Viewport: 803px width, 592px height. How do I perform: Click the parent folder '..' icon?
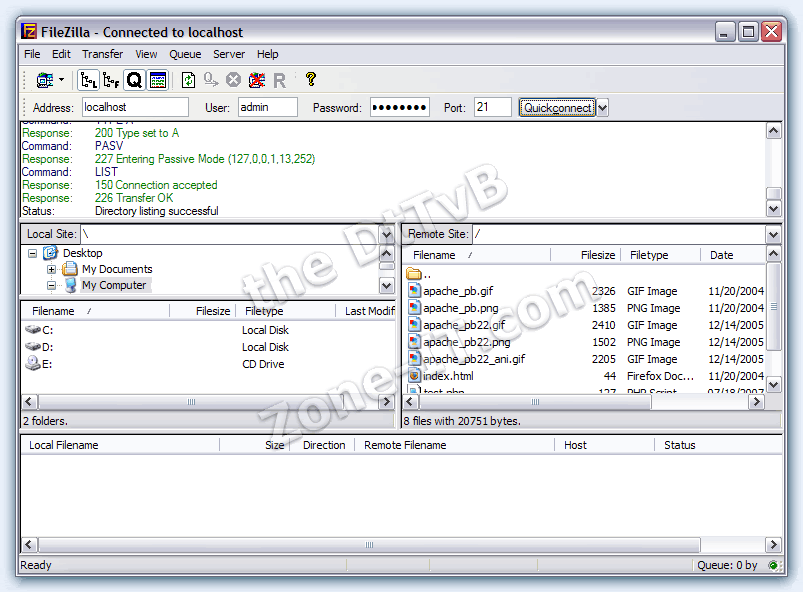[x=414, y=274]
